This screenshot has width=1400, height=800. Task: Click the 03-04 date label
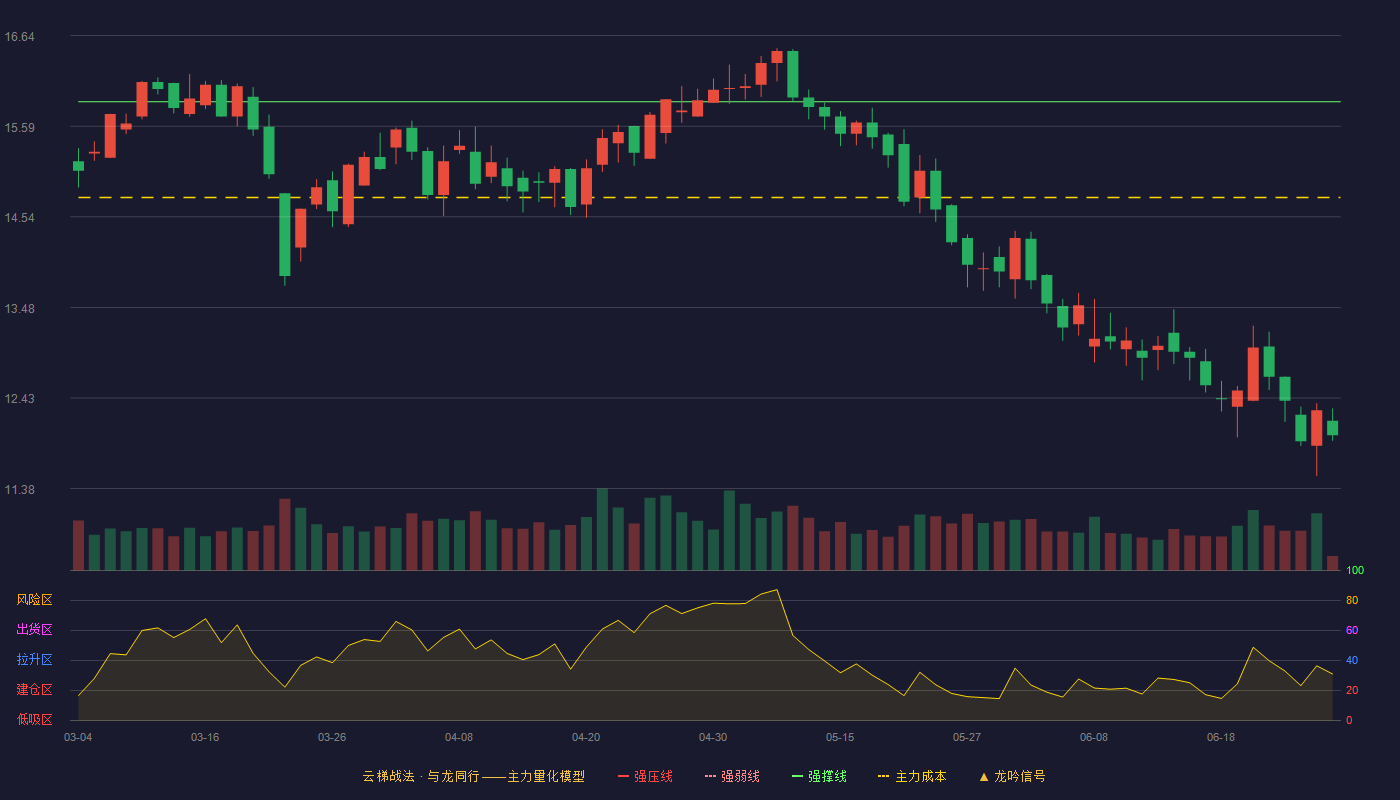pos(78,737)
